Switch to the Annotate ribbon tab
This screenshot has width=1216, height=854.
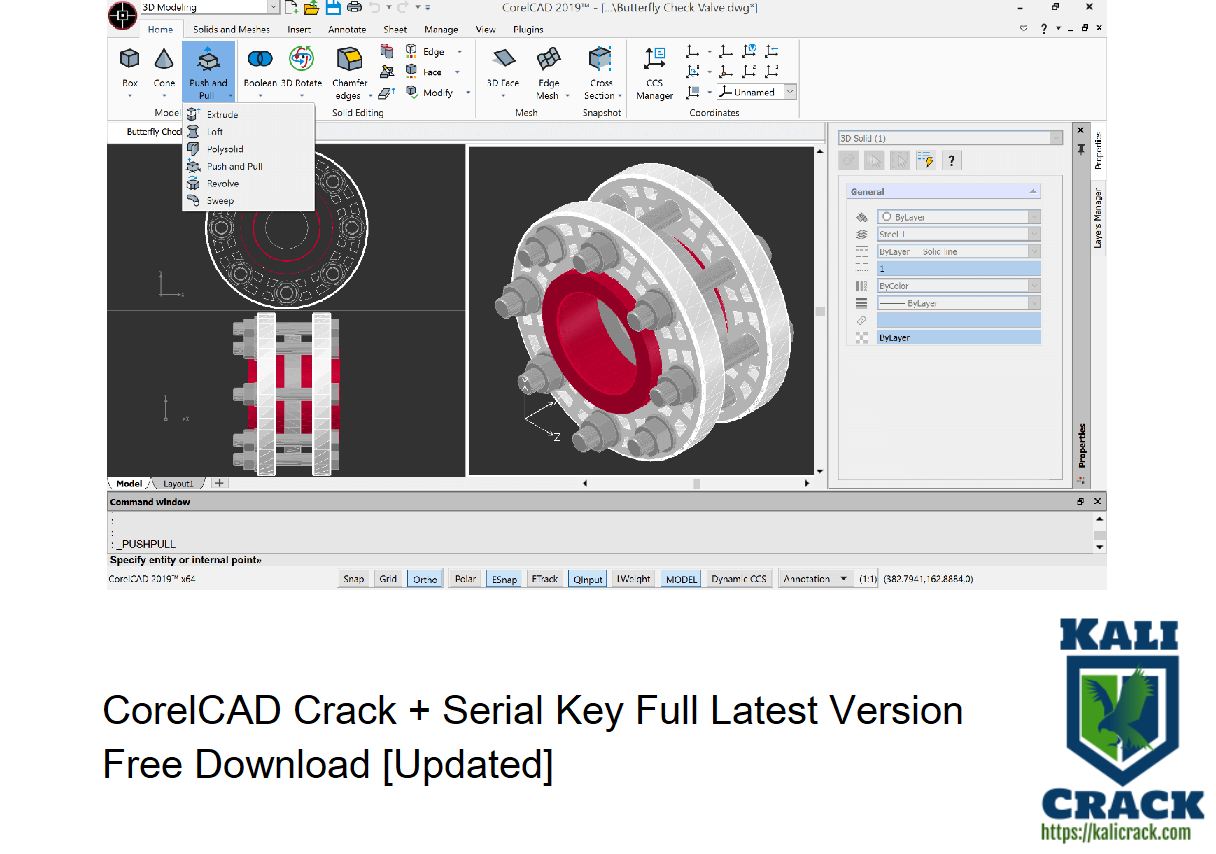(347, 29)
